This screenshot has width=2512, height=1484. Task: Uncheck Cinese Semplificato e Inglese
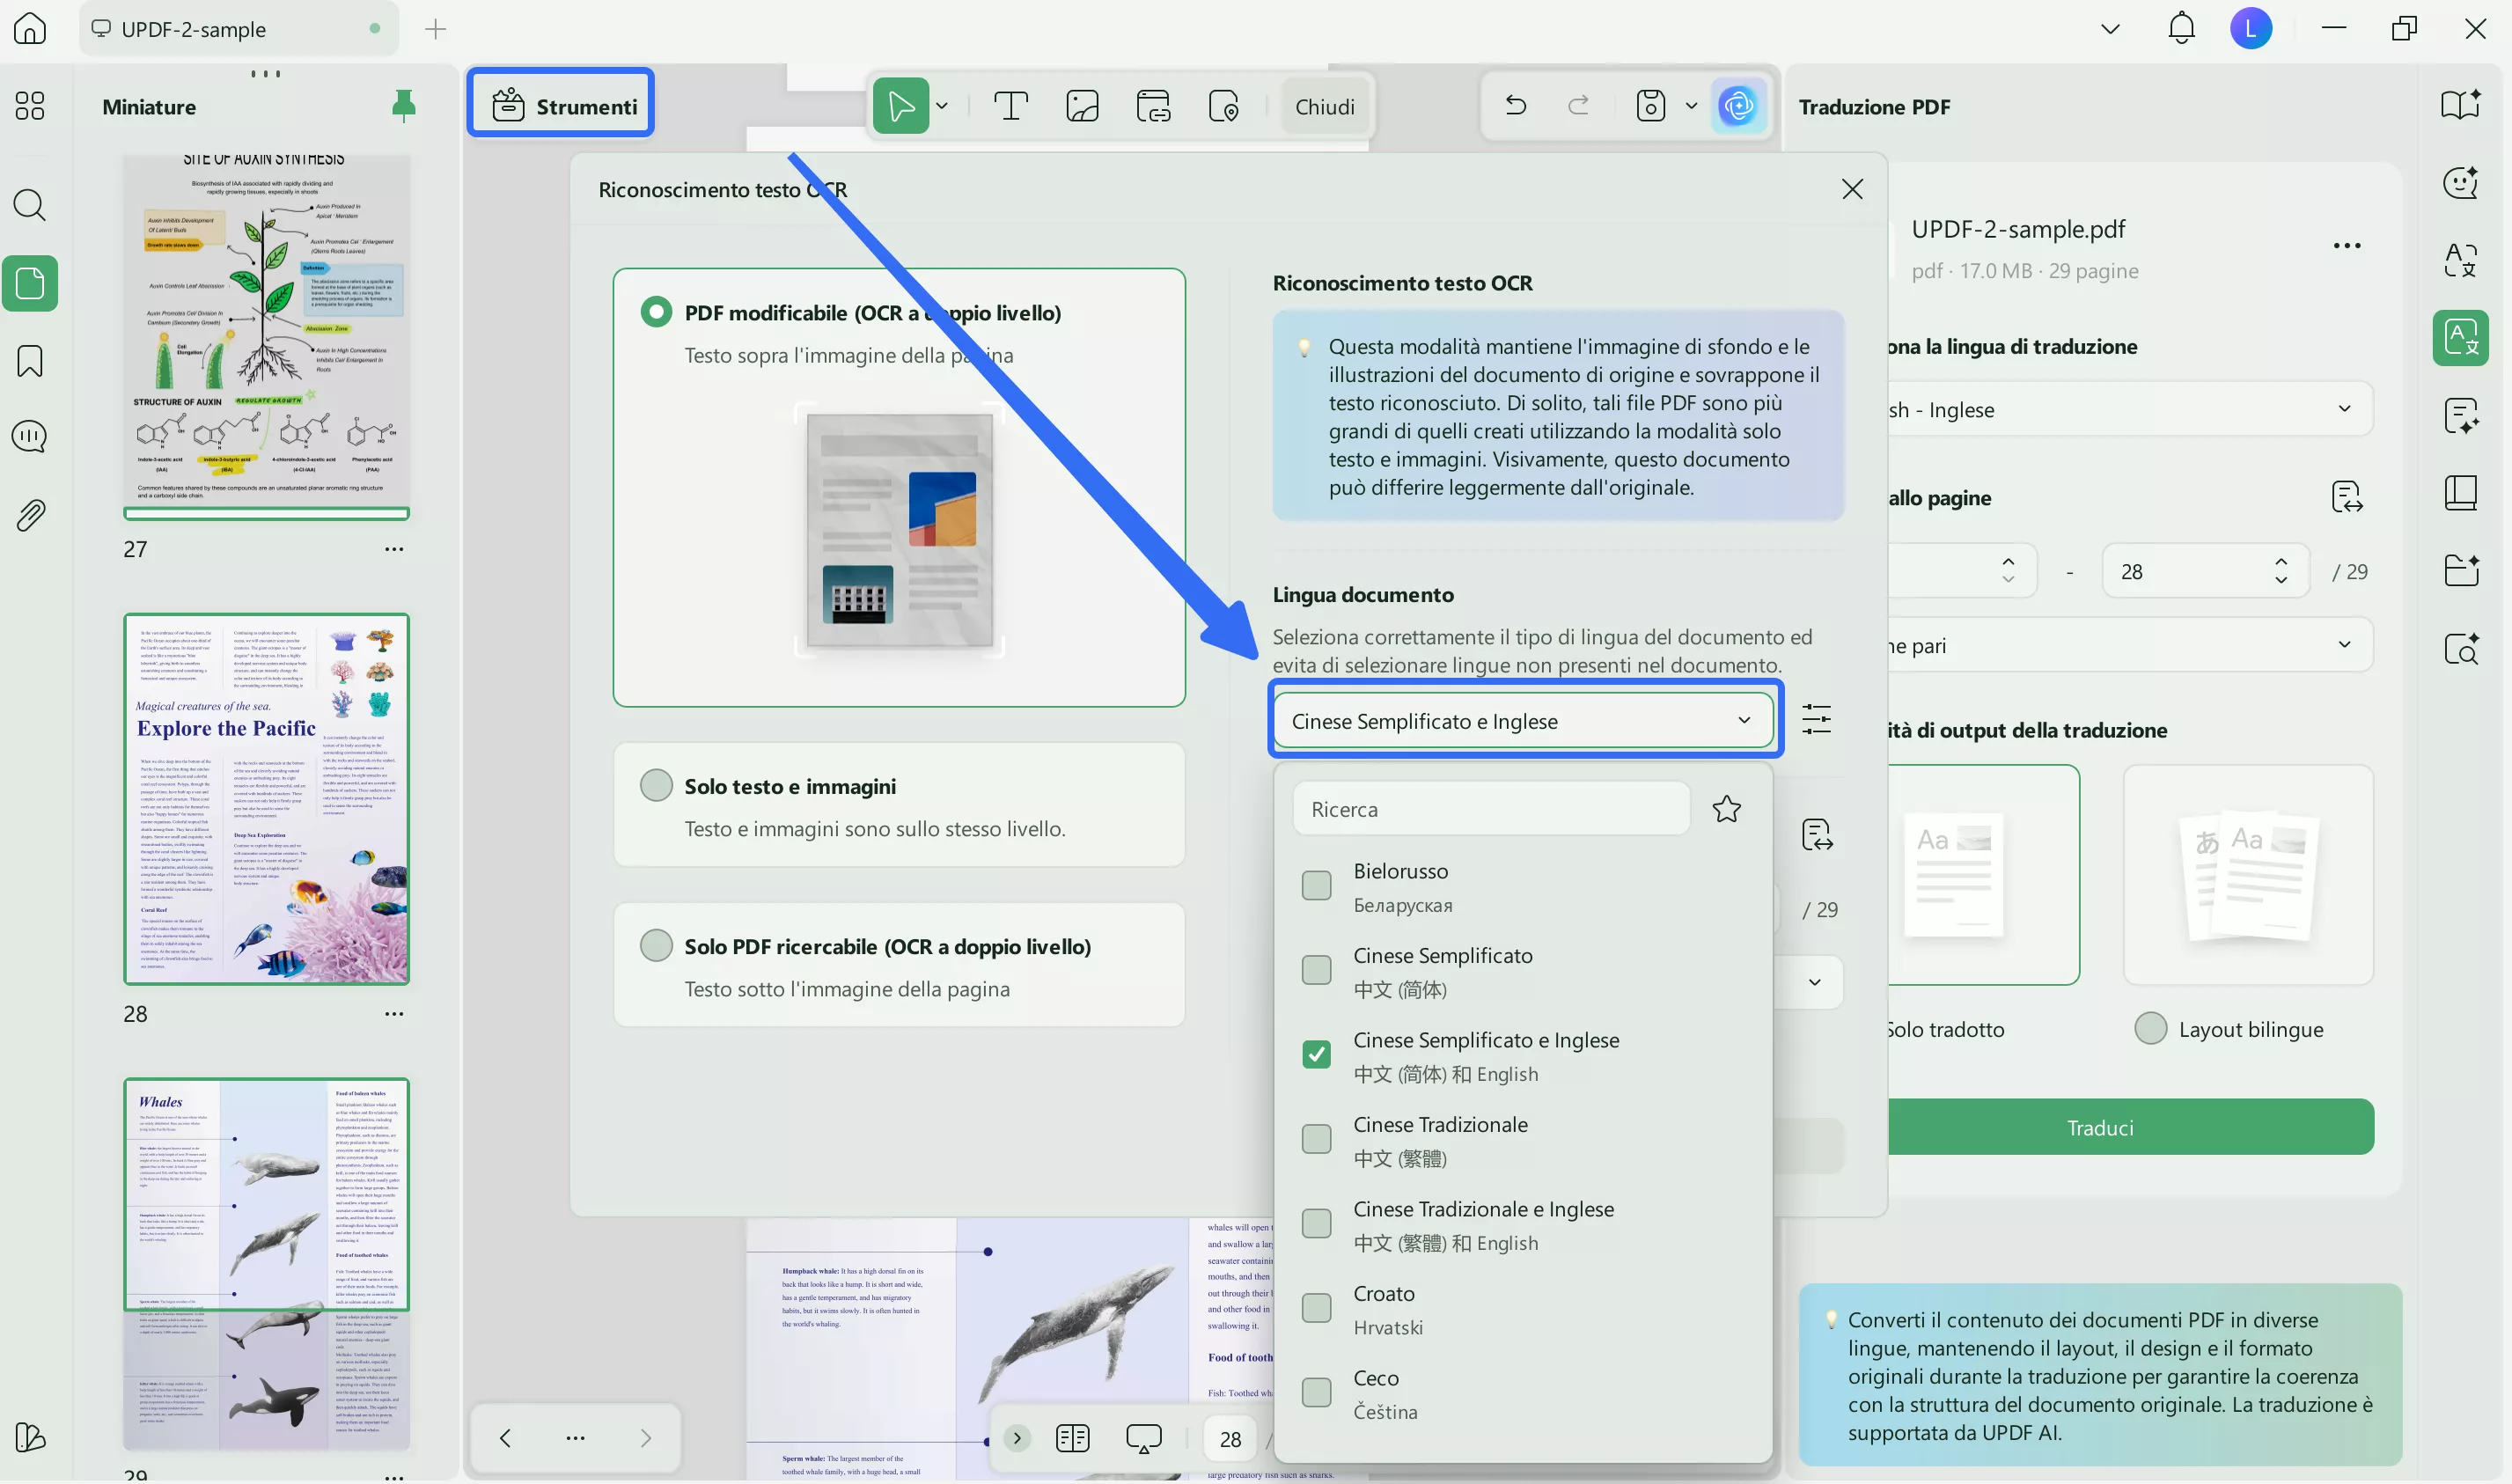coord(1316,1054)
